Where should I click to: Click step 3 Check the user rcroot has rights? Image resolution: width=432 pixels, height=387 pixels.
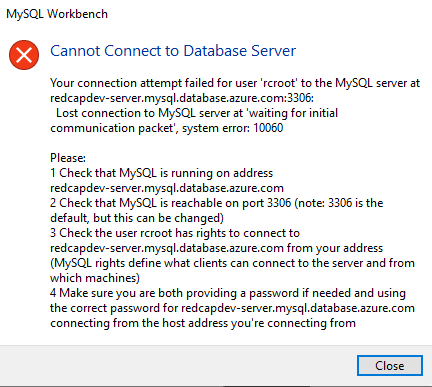click(x=175, y=233)
